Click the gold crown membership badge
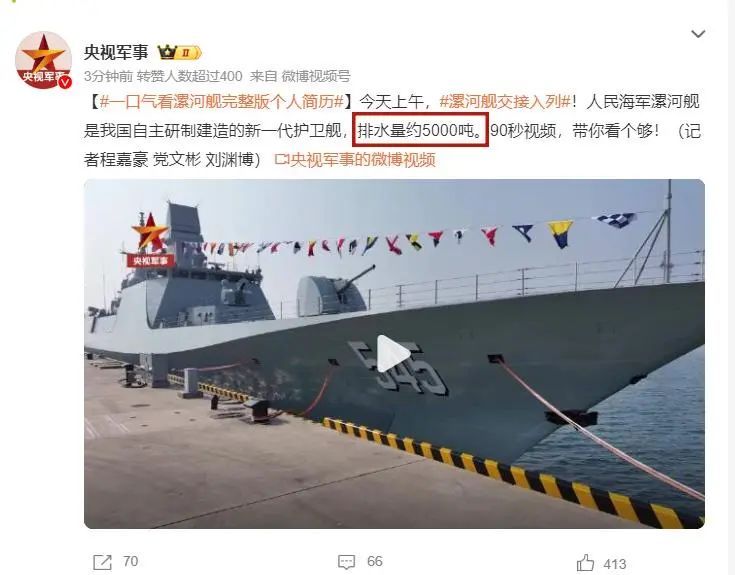735x575 pixels. point(179,52)
